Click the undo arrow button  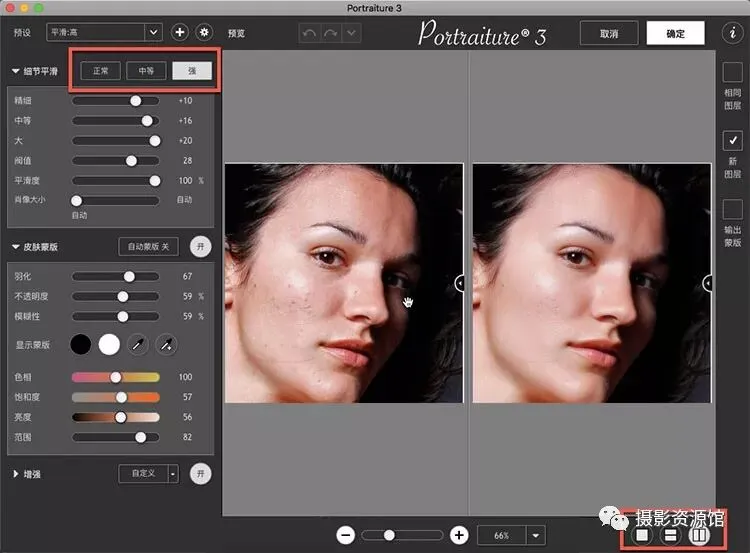309,33
